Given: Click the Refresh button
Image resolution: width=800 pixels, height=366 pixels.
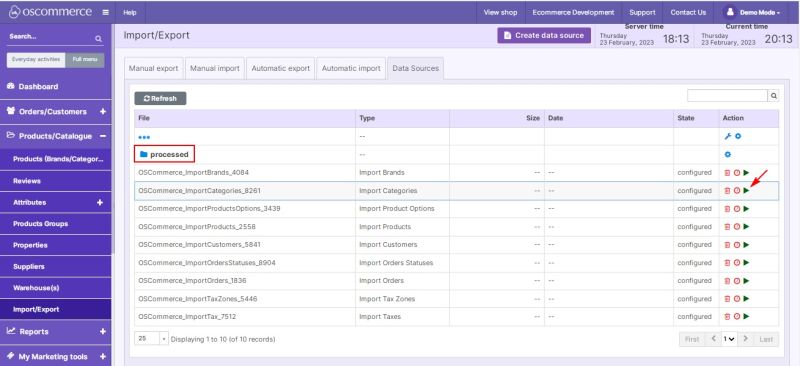Looking at the screenshot, I should click(160, 99).
